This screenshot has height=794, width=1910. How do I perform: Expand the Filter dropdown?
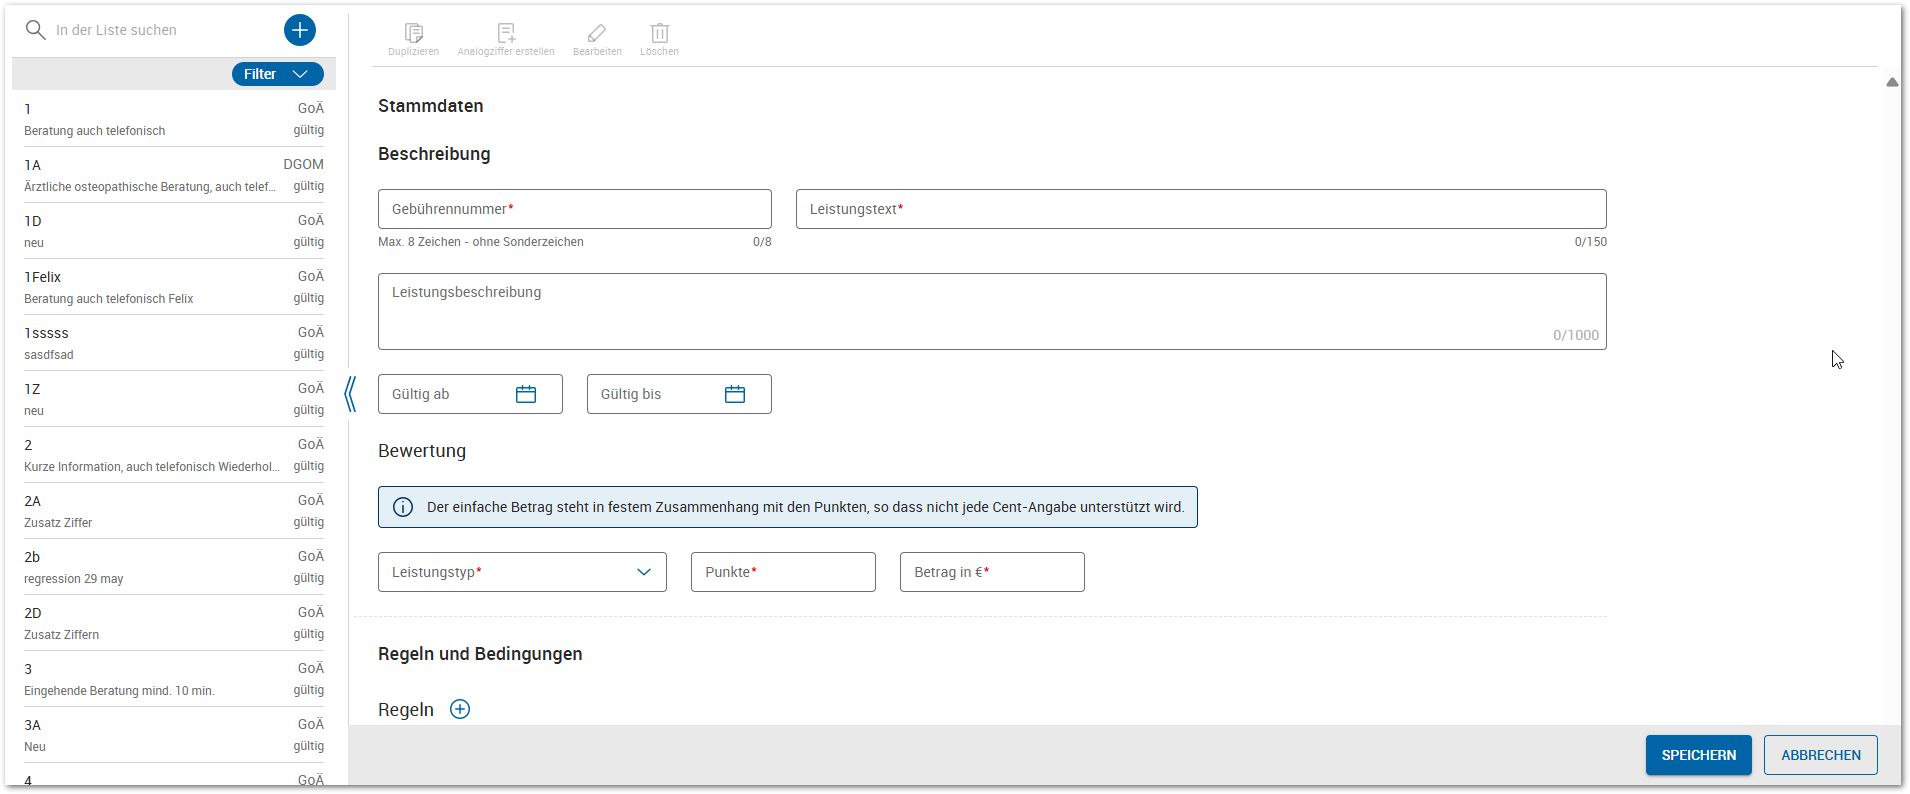coord(278,74)
